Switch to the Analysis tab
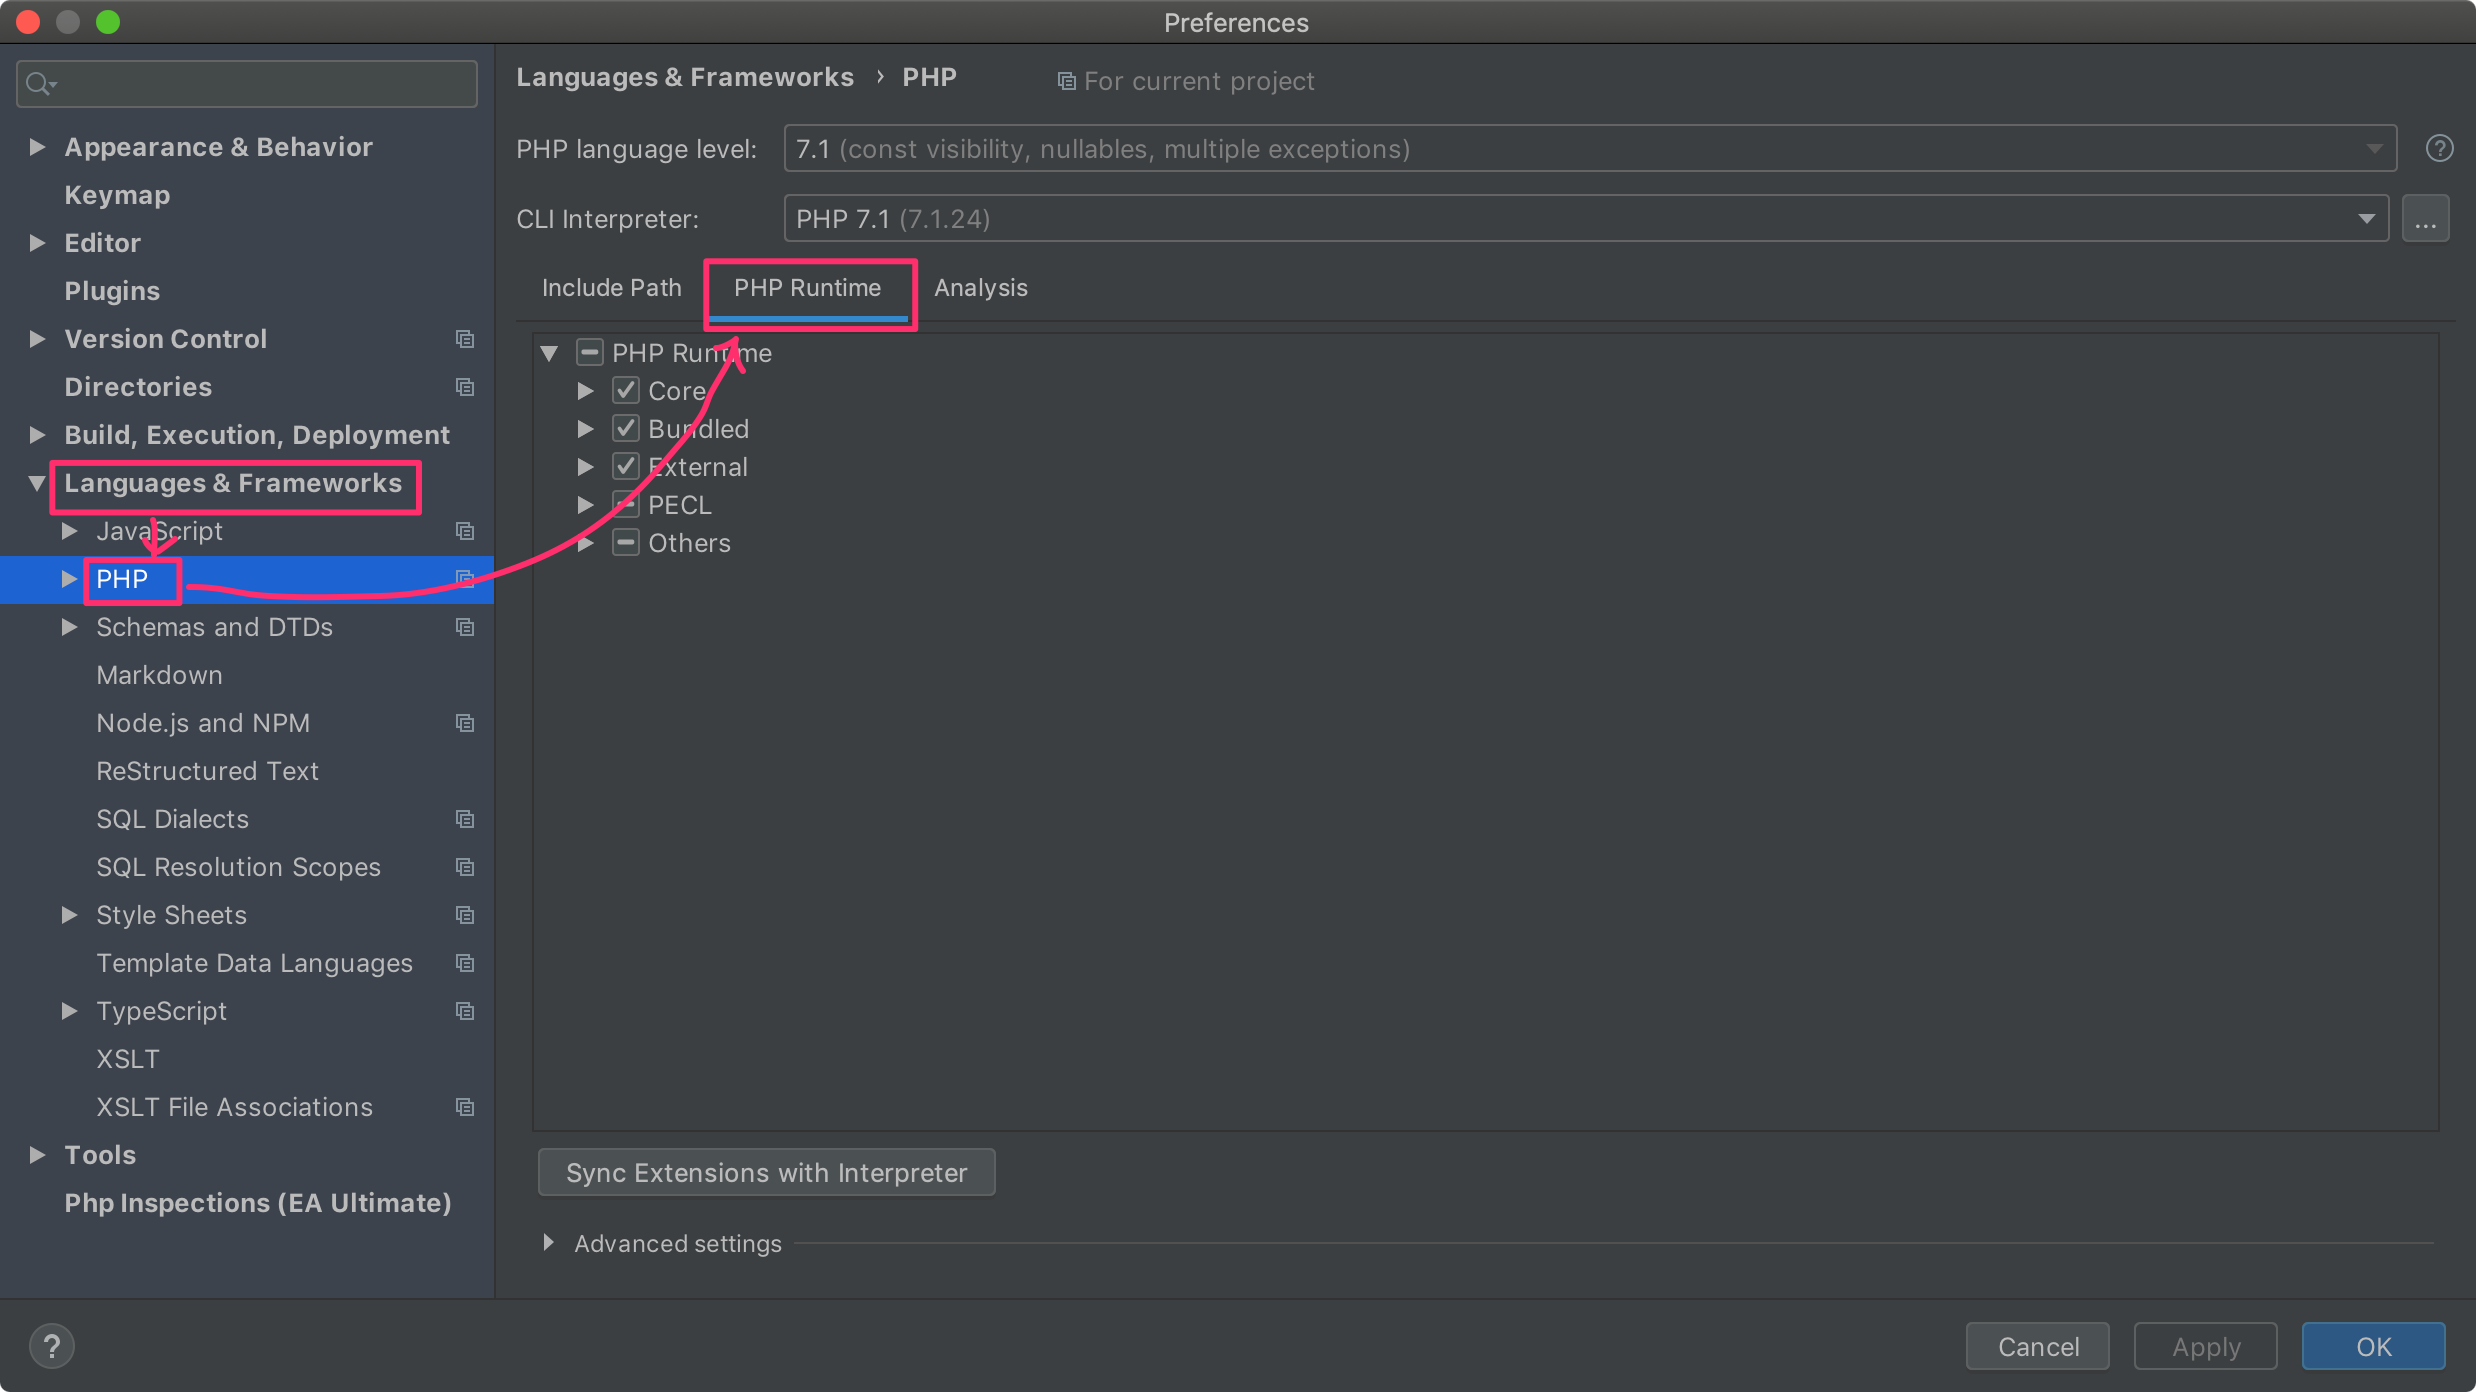The width and height of the screenshot is (2476, 1392). tap(980, 288)
